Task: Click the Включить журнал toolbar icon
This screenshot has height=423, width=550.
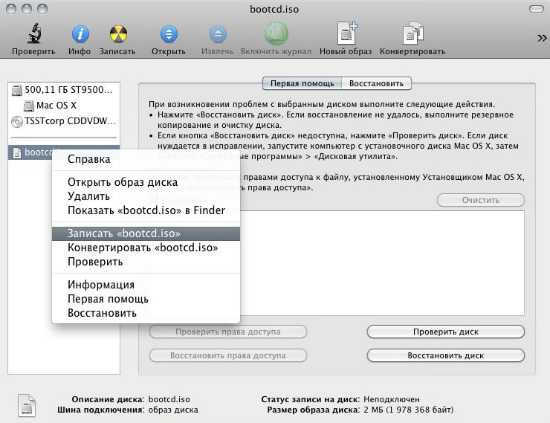Action: (x=276, y=34)
